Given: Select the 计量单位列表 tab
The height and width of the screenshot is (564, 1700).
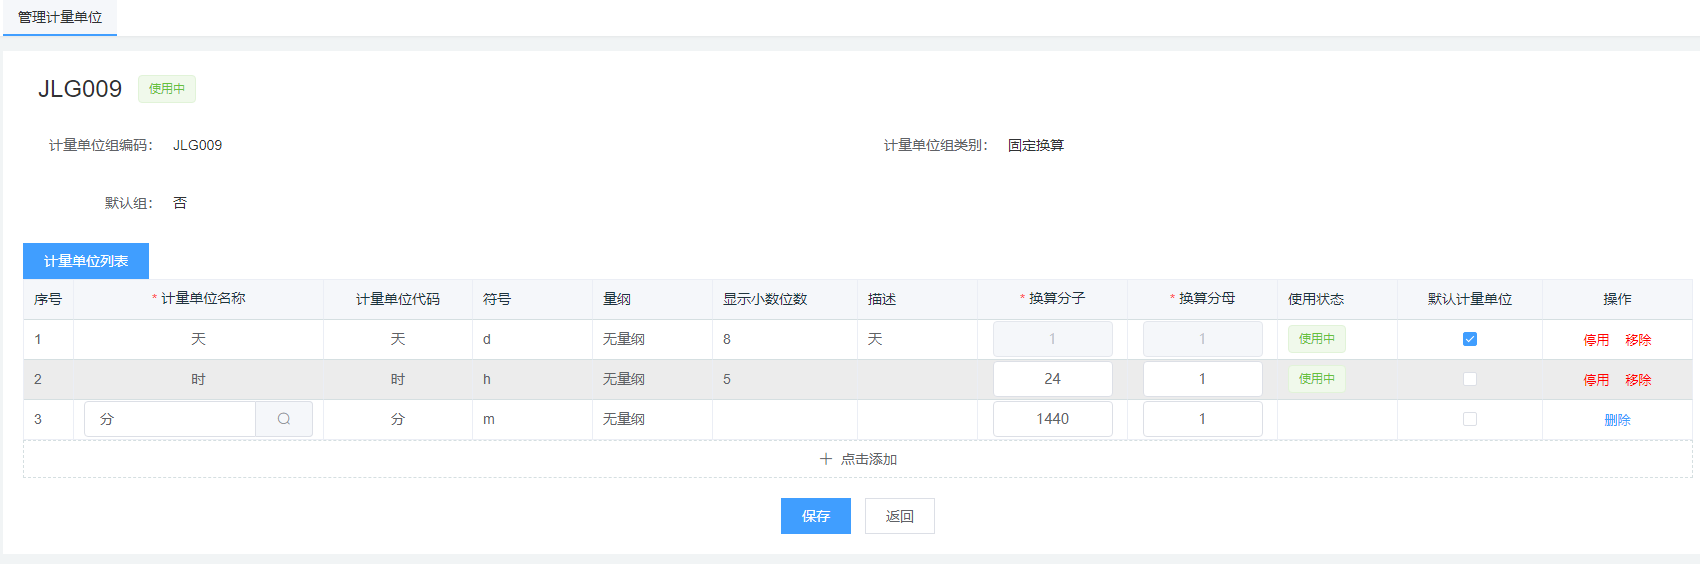Looking at the screenshot, I should tap(86, 261).
